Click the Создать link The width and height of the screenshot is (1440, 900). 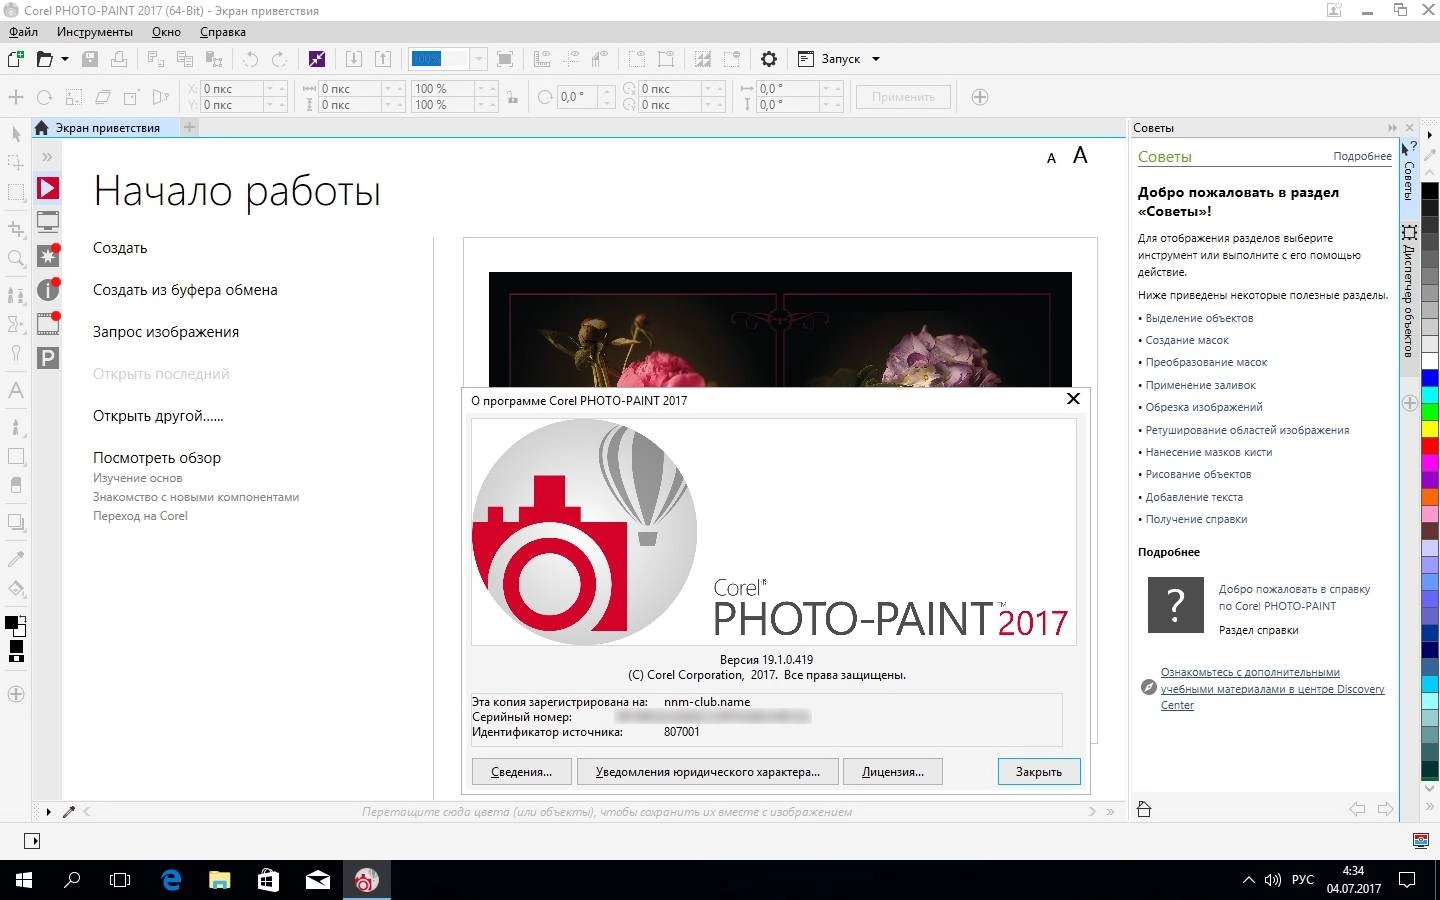pos(120,248)
